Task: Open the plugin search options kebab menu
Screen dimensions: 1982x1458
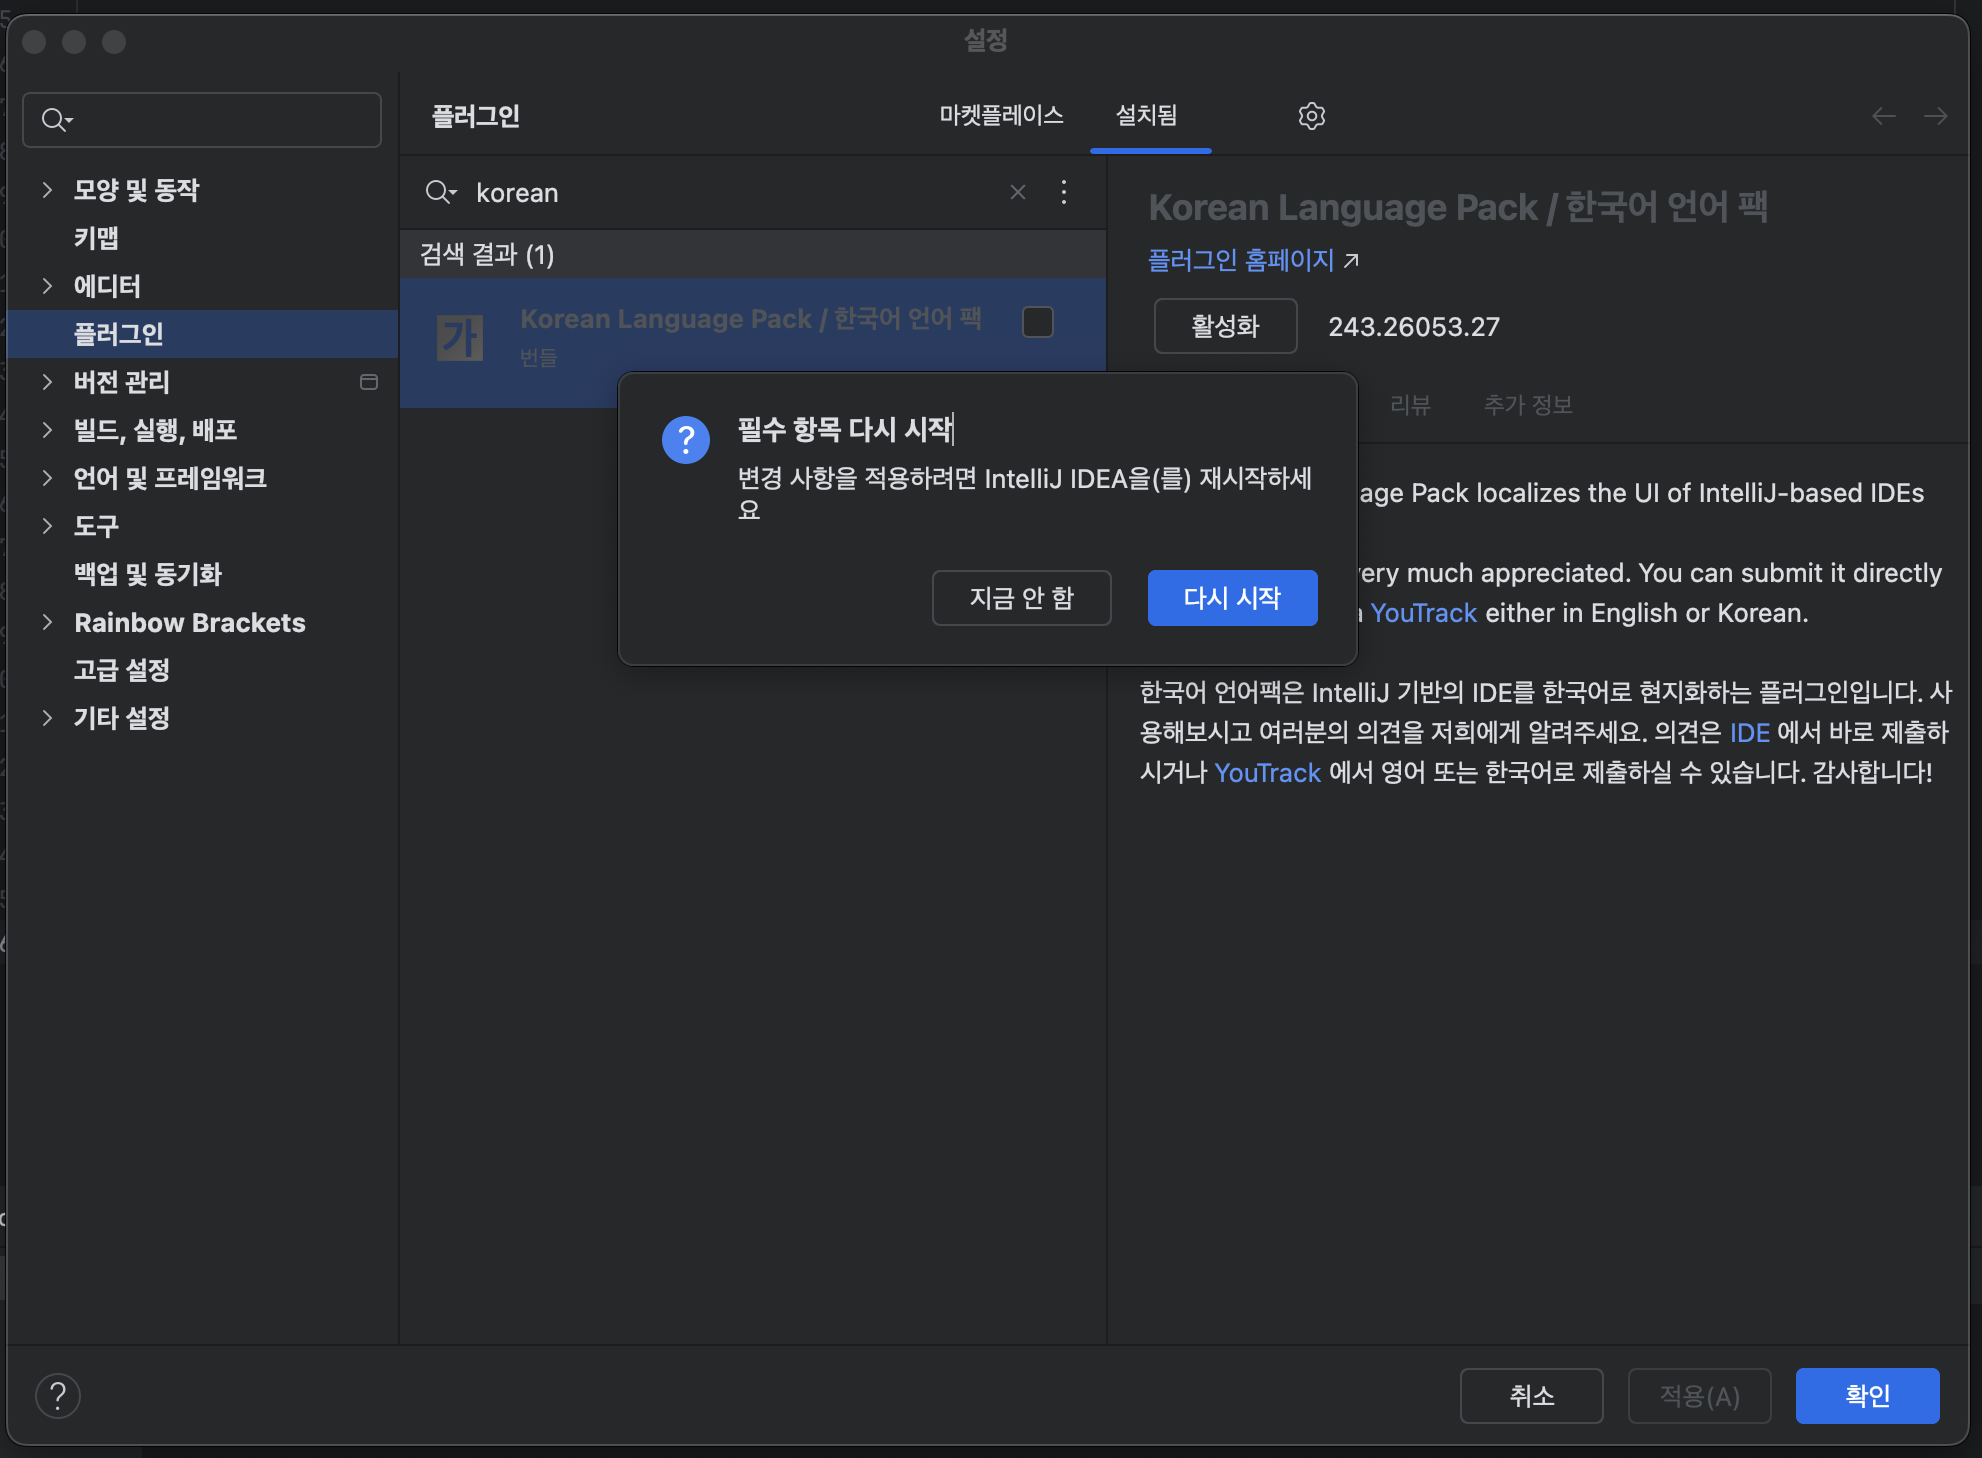Action: pos(1064,192)
